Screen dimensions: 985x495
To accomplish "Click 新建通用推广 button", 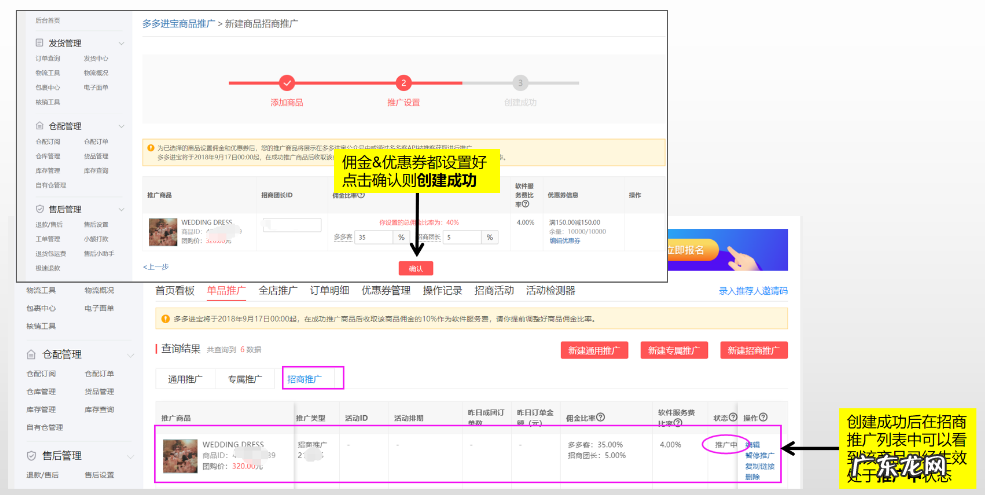I will coord(594,351).
